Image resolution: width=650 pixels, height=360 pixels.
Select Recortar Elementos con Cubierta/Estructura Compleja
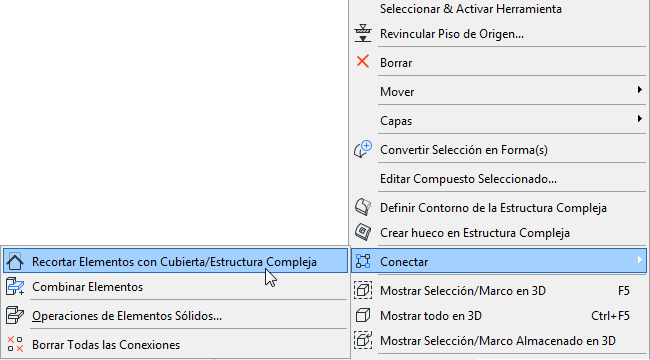click(175, 261)
